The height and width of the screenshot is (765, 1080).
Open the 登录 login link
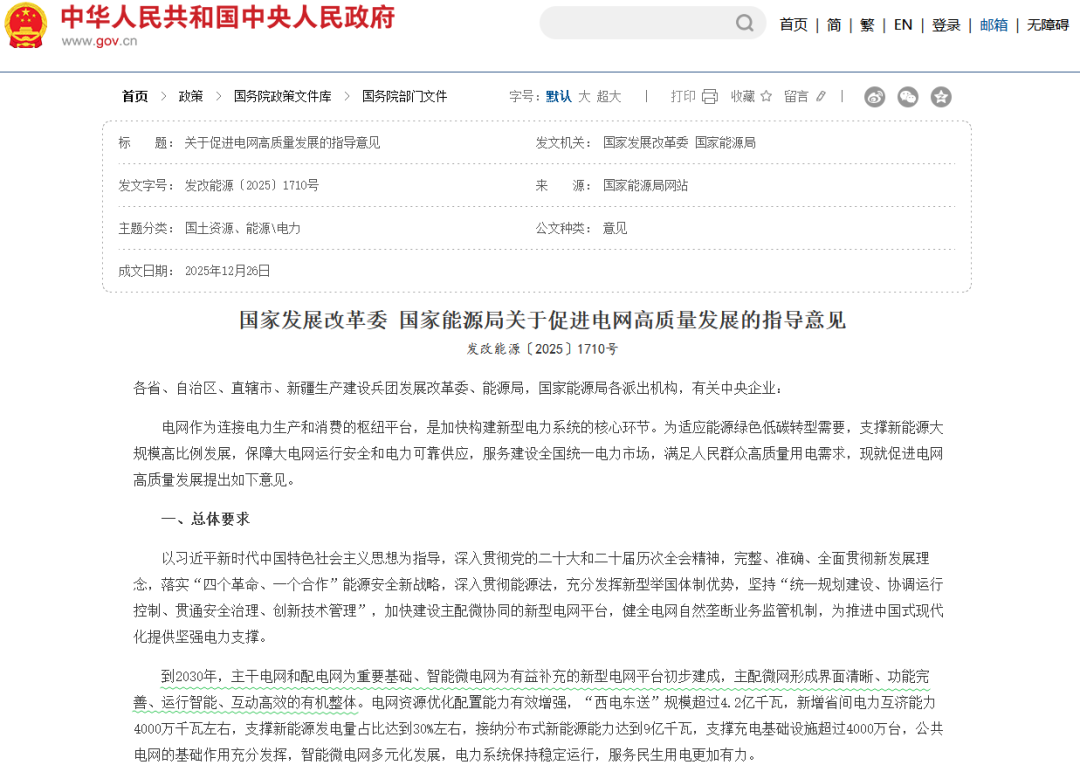click(946, 25)
